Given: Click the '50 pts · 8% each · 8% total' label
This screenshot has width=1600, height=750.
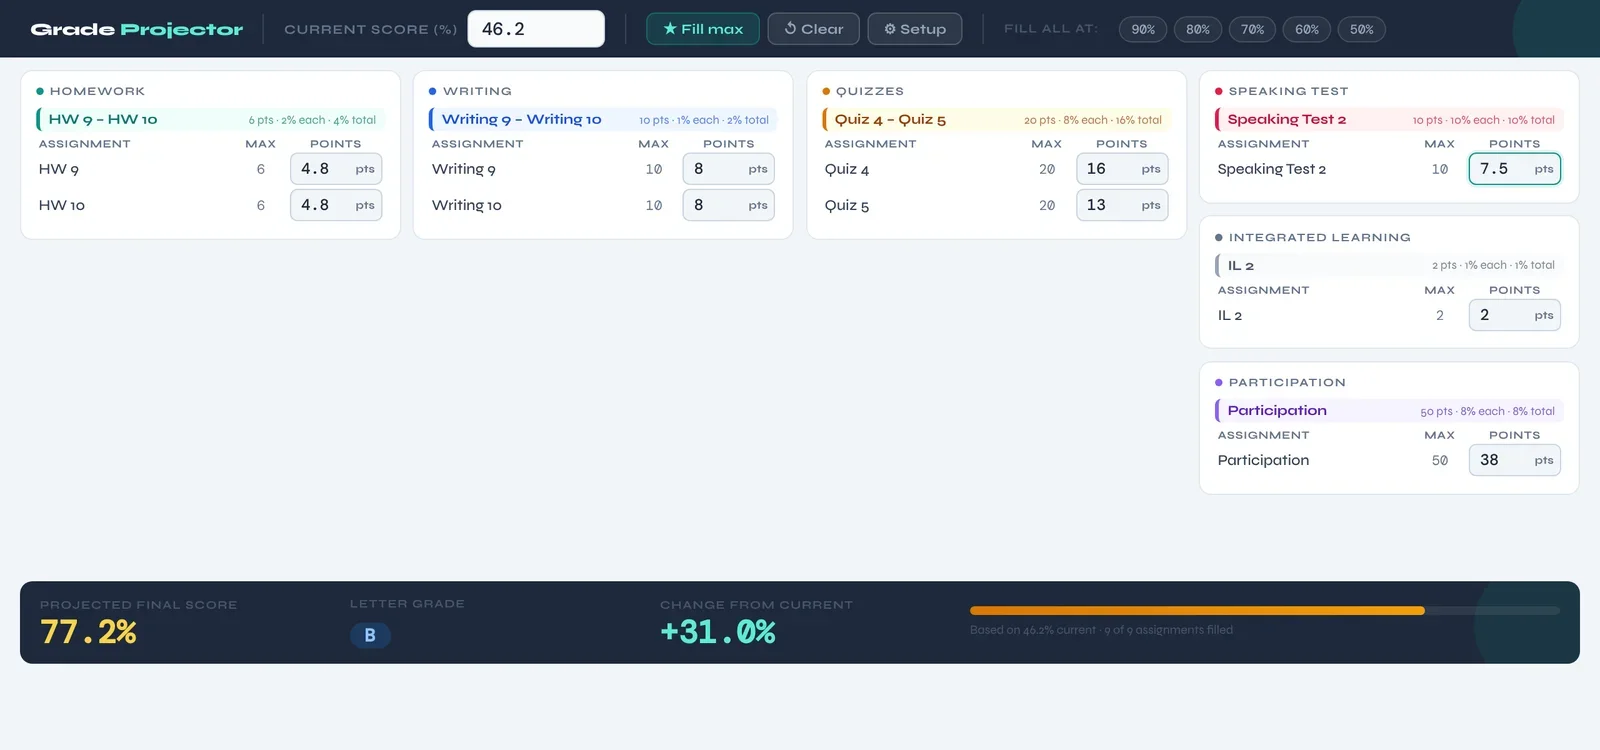Looking at the screenshot, I should (x=1488, y=411).
